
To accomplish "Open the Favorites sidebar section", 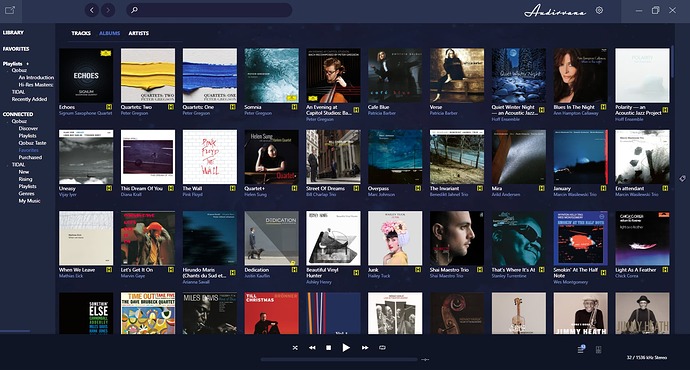I will [16, 49].
